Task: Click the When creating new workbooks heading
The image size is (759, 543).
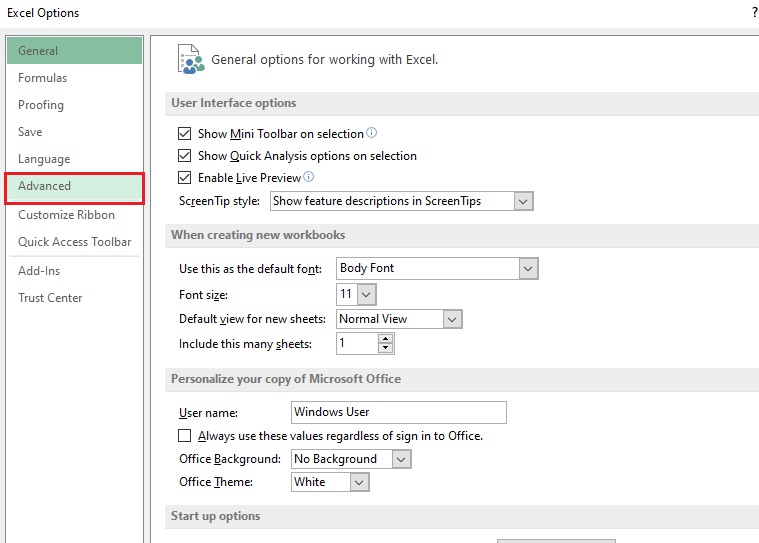Action: point(258,235)
